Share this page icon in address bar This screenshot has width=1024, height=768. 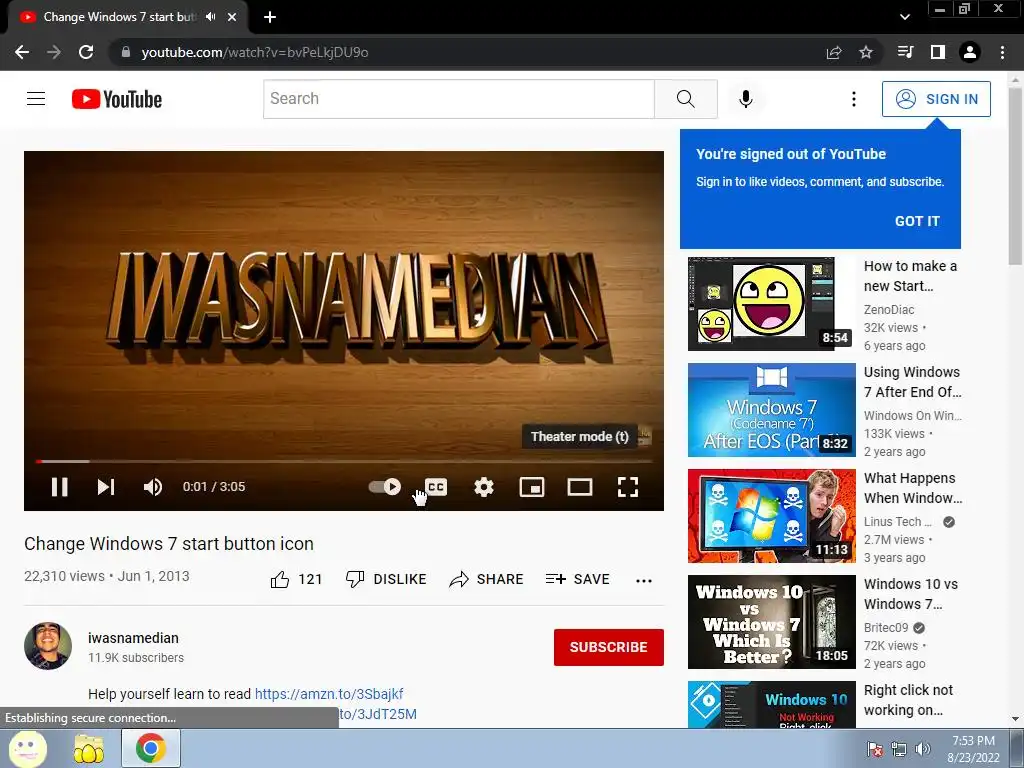coord(834,52)
